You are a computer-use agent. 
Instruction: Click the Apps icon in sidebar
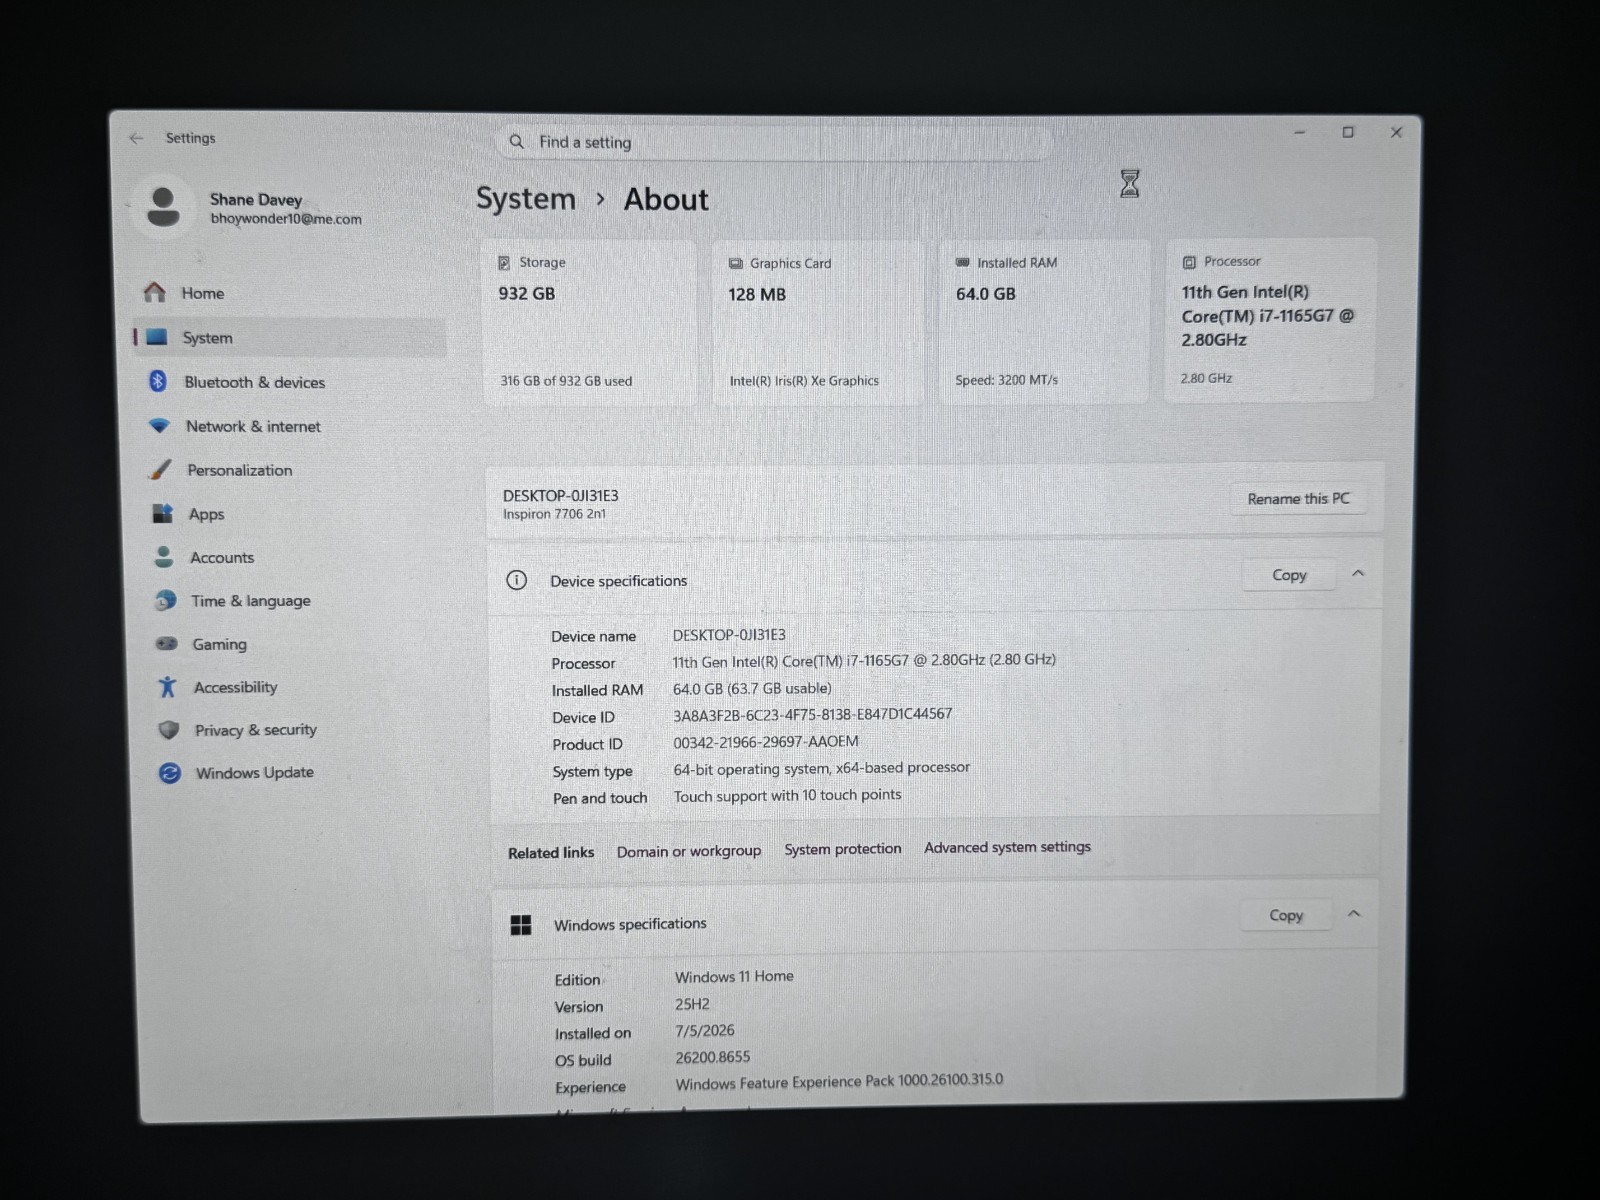(x=162, y=513)
